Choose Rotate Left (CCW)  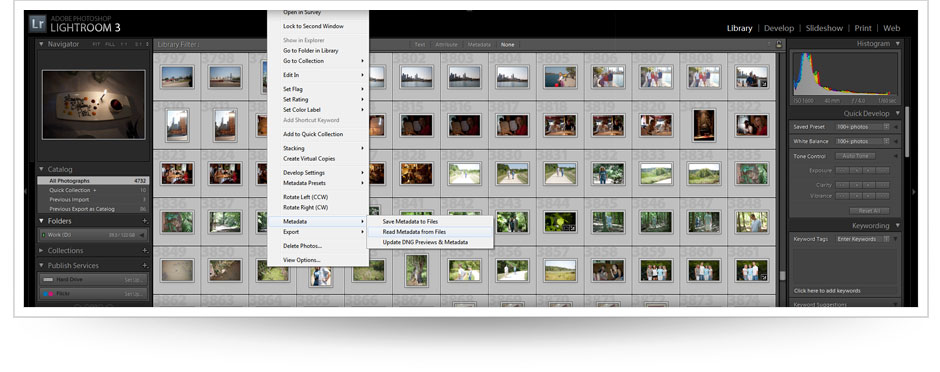[318, 197]
